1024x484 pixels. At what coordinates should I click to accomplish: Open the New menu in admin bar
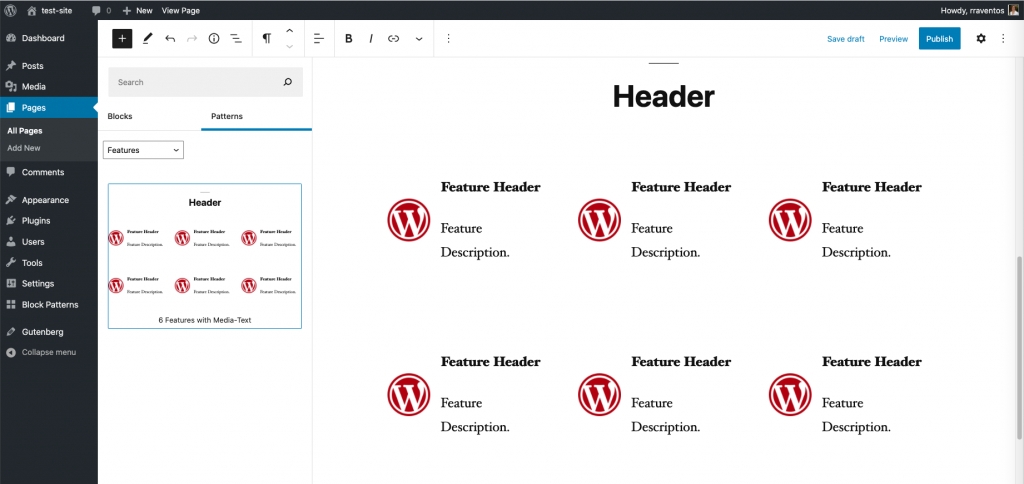[137, 10]
